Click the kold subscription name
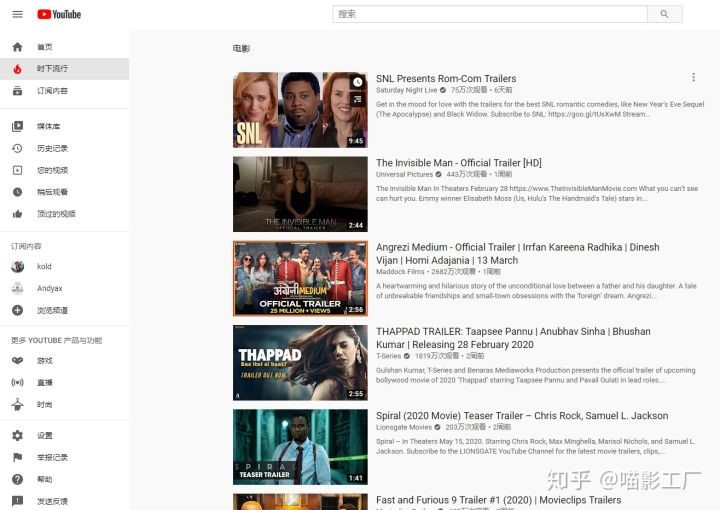 44,266
